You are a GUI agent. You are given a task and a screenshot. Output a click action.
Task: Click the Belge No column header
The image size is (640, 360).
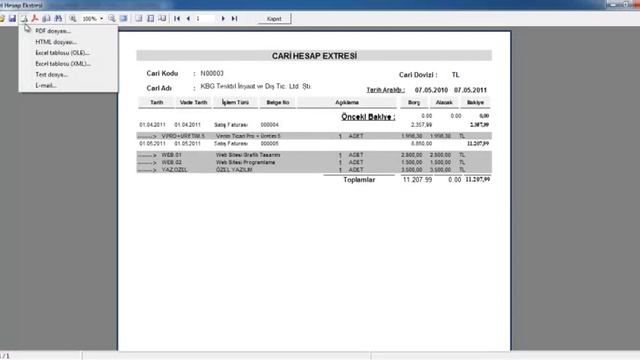278,102
